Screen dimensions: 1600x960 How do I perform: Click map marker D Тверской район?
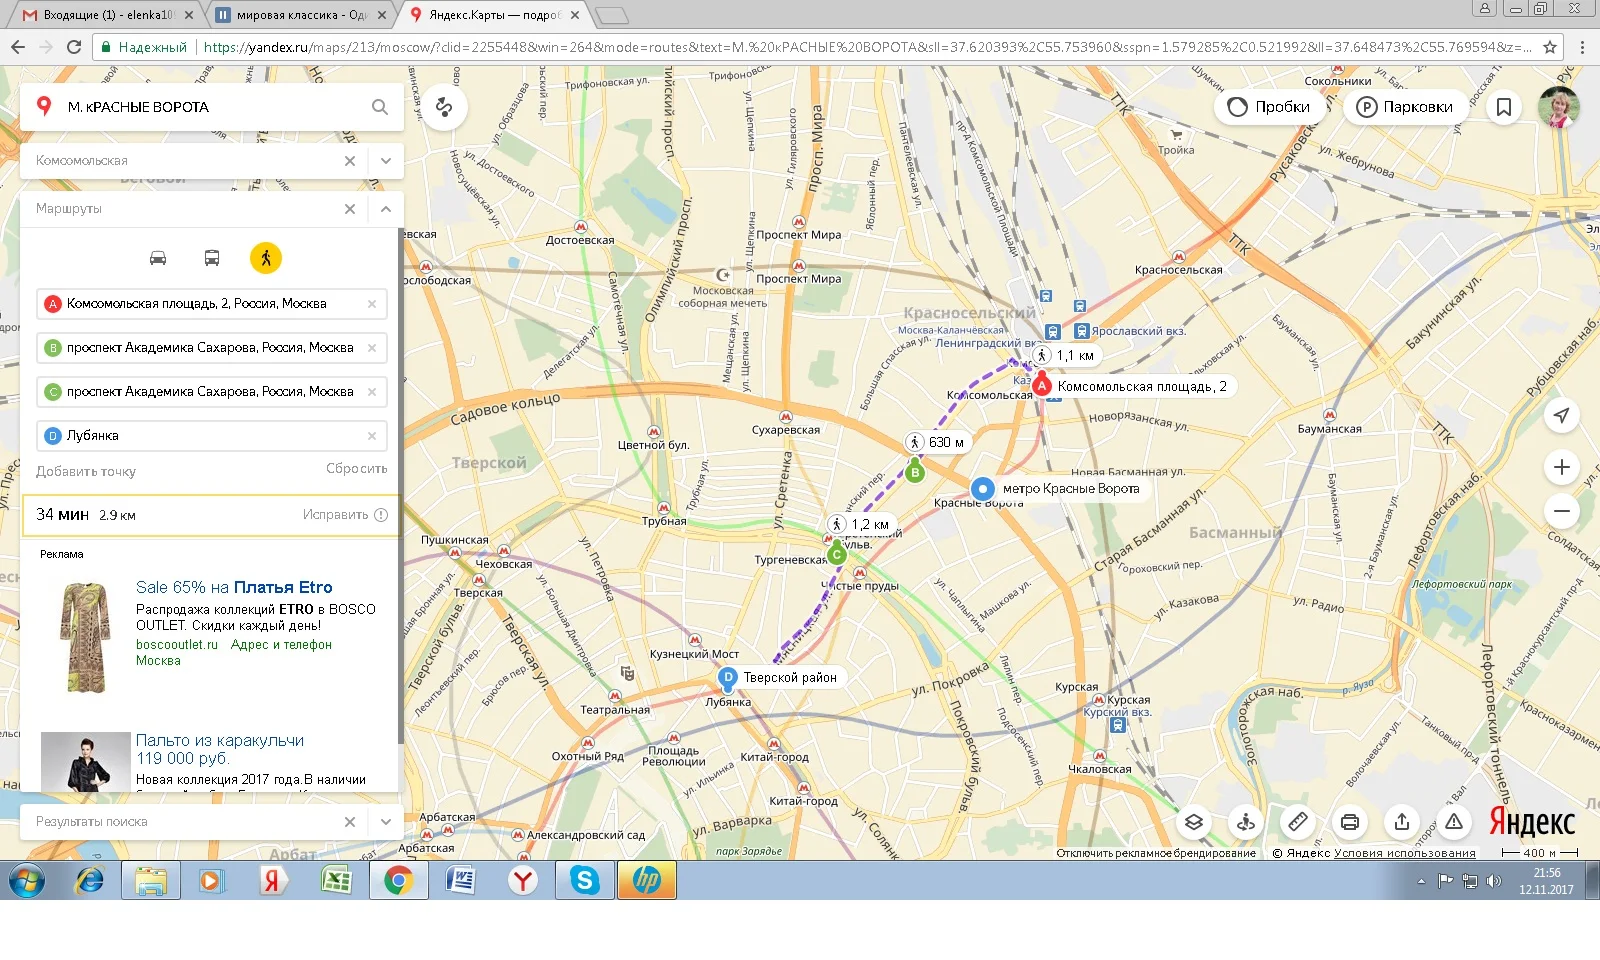[x=728, y=678]
